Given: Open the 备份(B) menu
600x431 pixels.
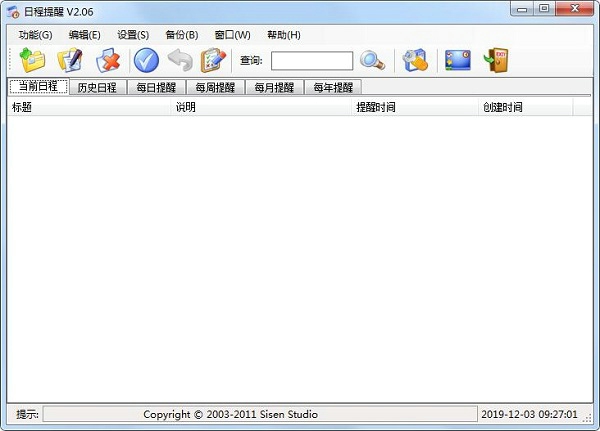Looking at the screenshot, I should pyautogui.click(x=182, y=35).
